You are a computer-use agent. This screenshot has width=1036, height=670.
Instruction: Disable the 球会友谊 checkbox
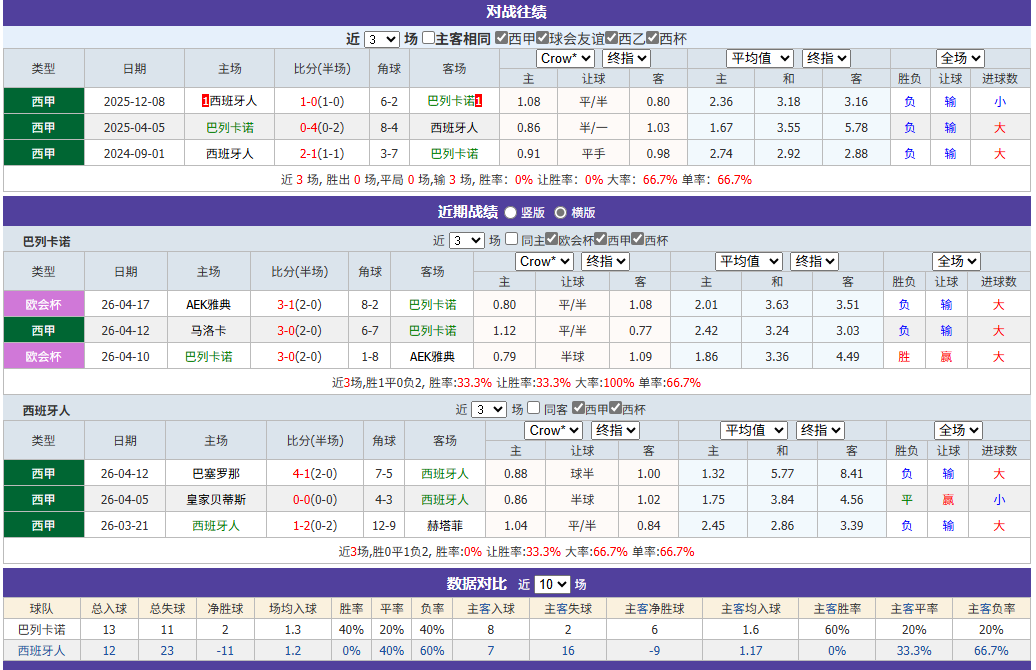pyautogui.click(x=542, y=33)
